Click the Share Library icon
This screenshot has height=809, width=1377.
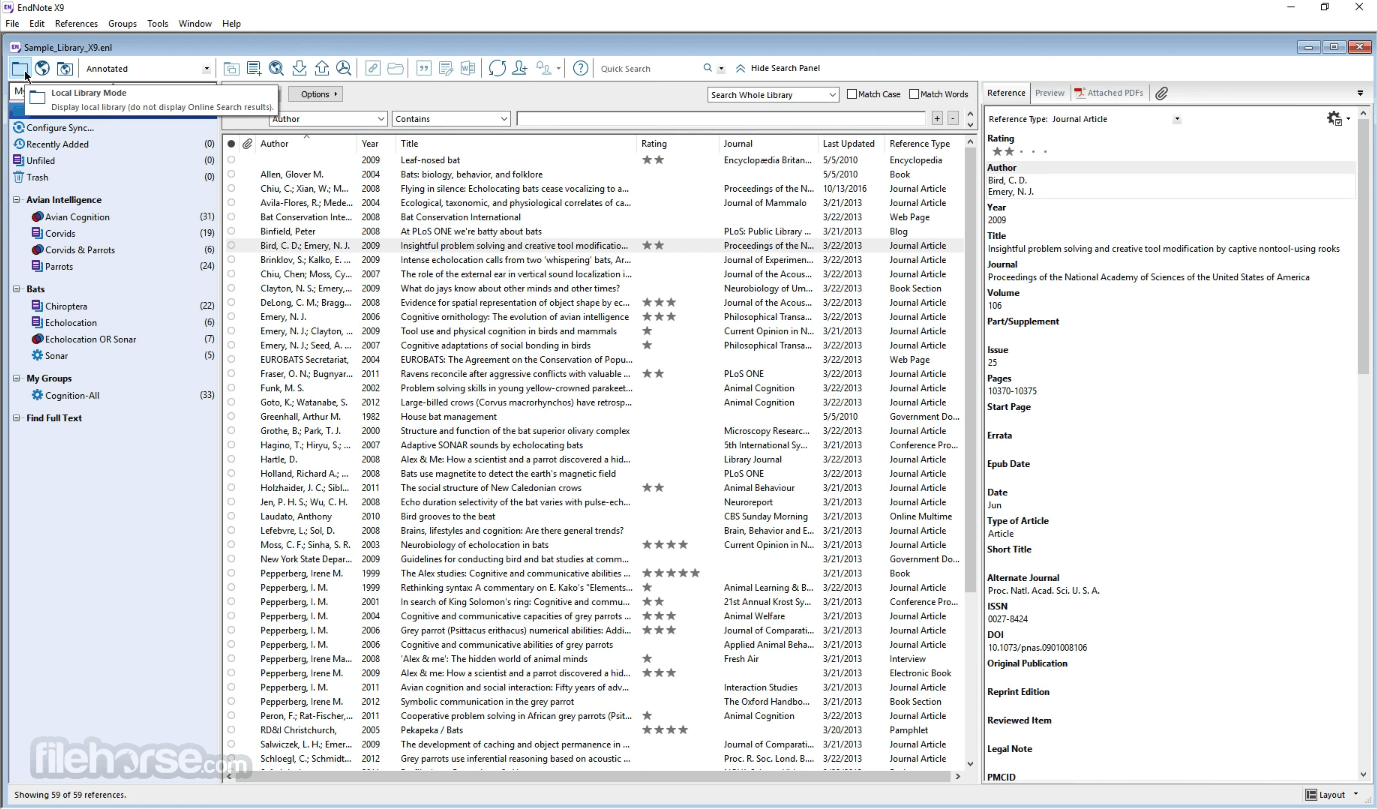click(520, 68)
